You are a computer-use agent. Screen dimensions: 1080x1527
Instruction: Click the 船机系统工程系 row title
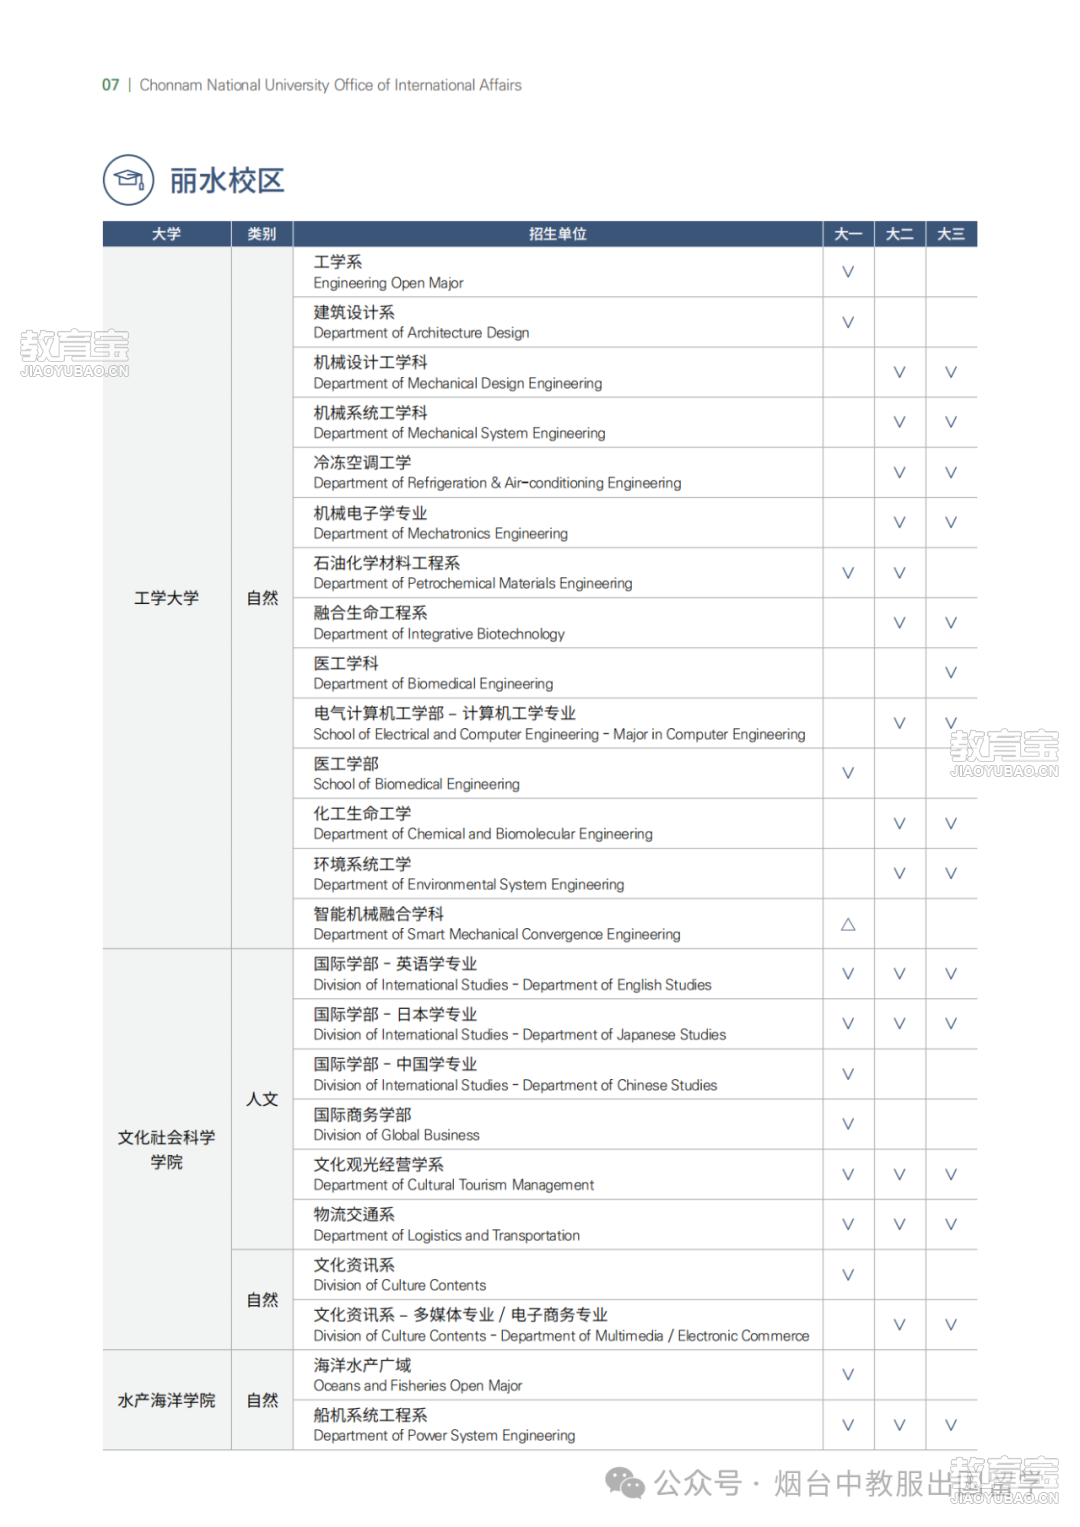point(370,1415)
